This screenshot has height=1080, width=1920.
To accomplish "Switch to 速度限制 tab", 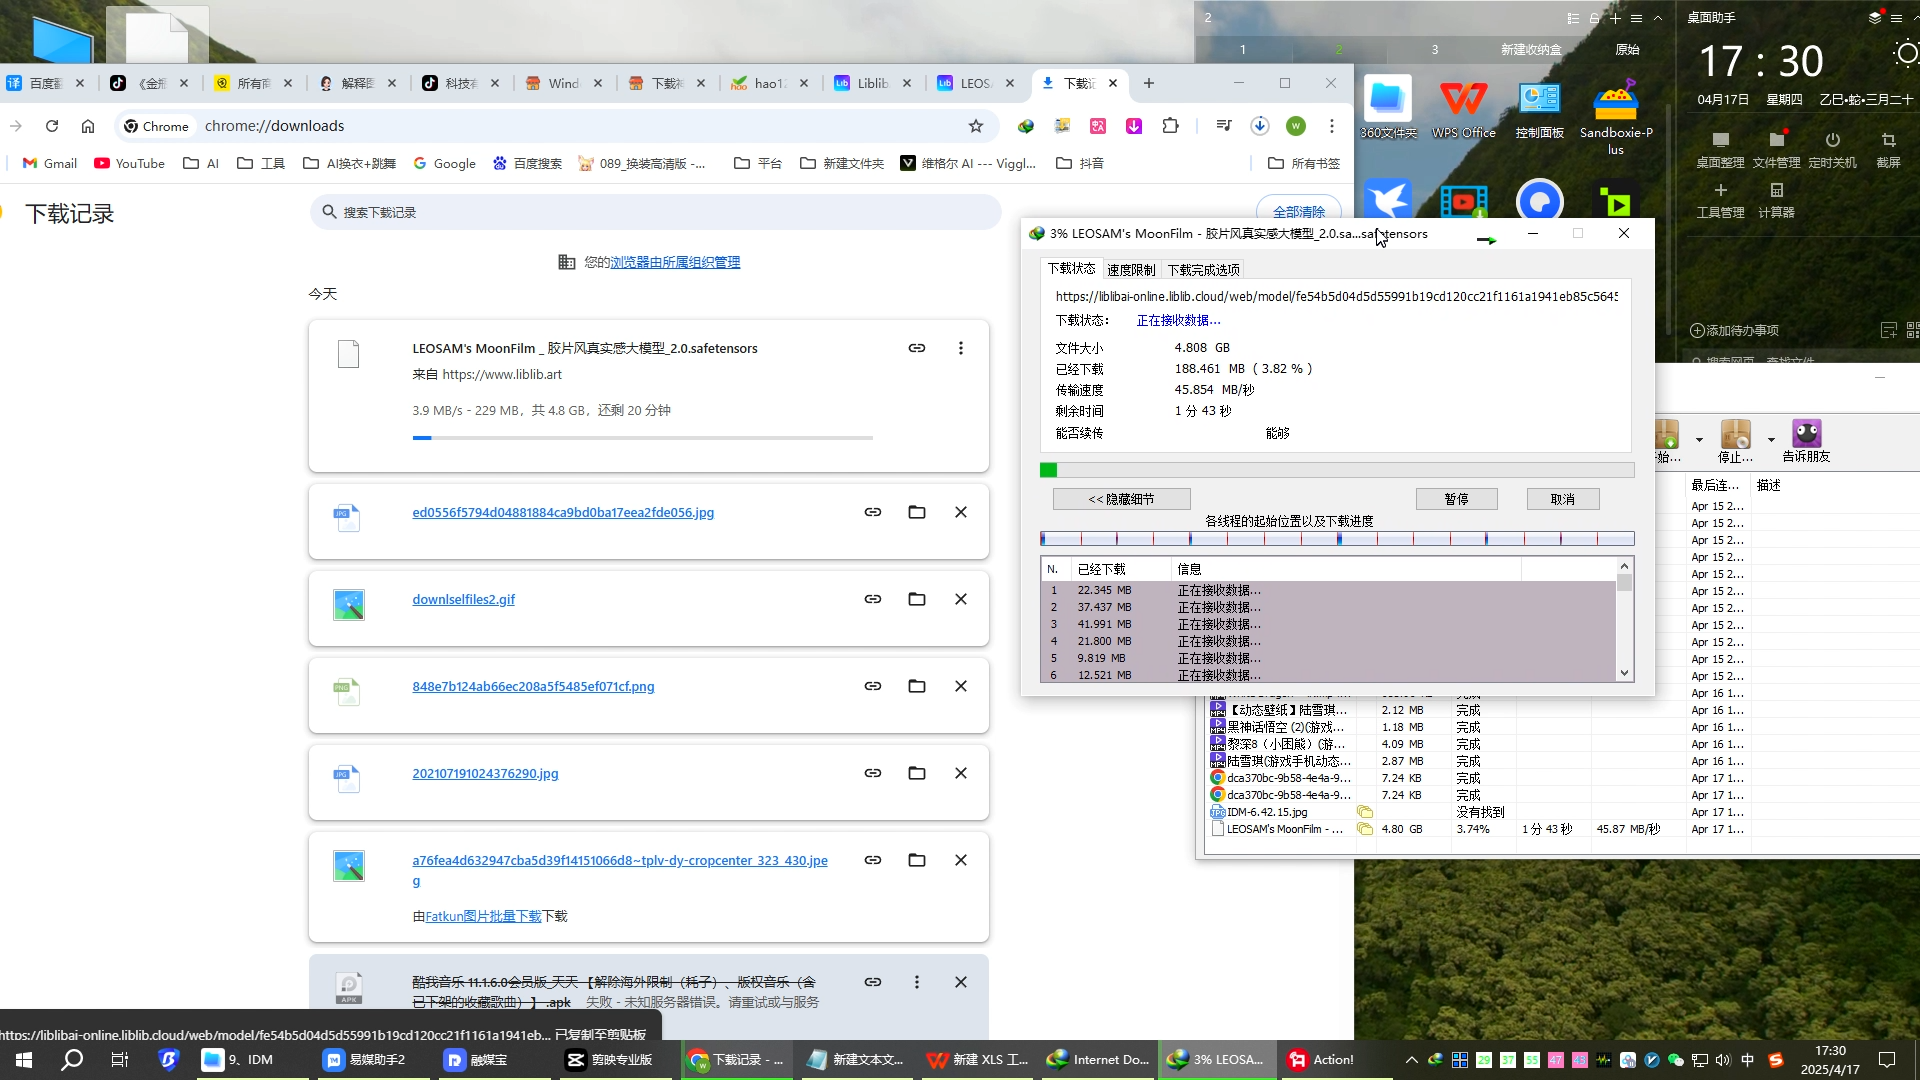I will 1131,270.
